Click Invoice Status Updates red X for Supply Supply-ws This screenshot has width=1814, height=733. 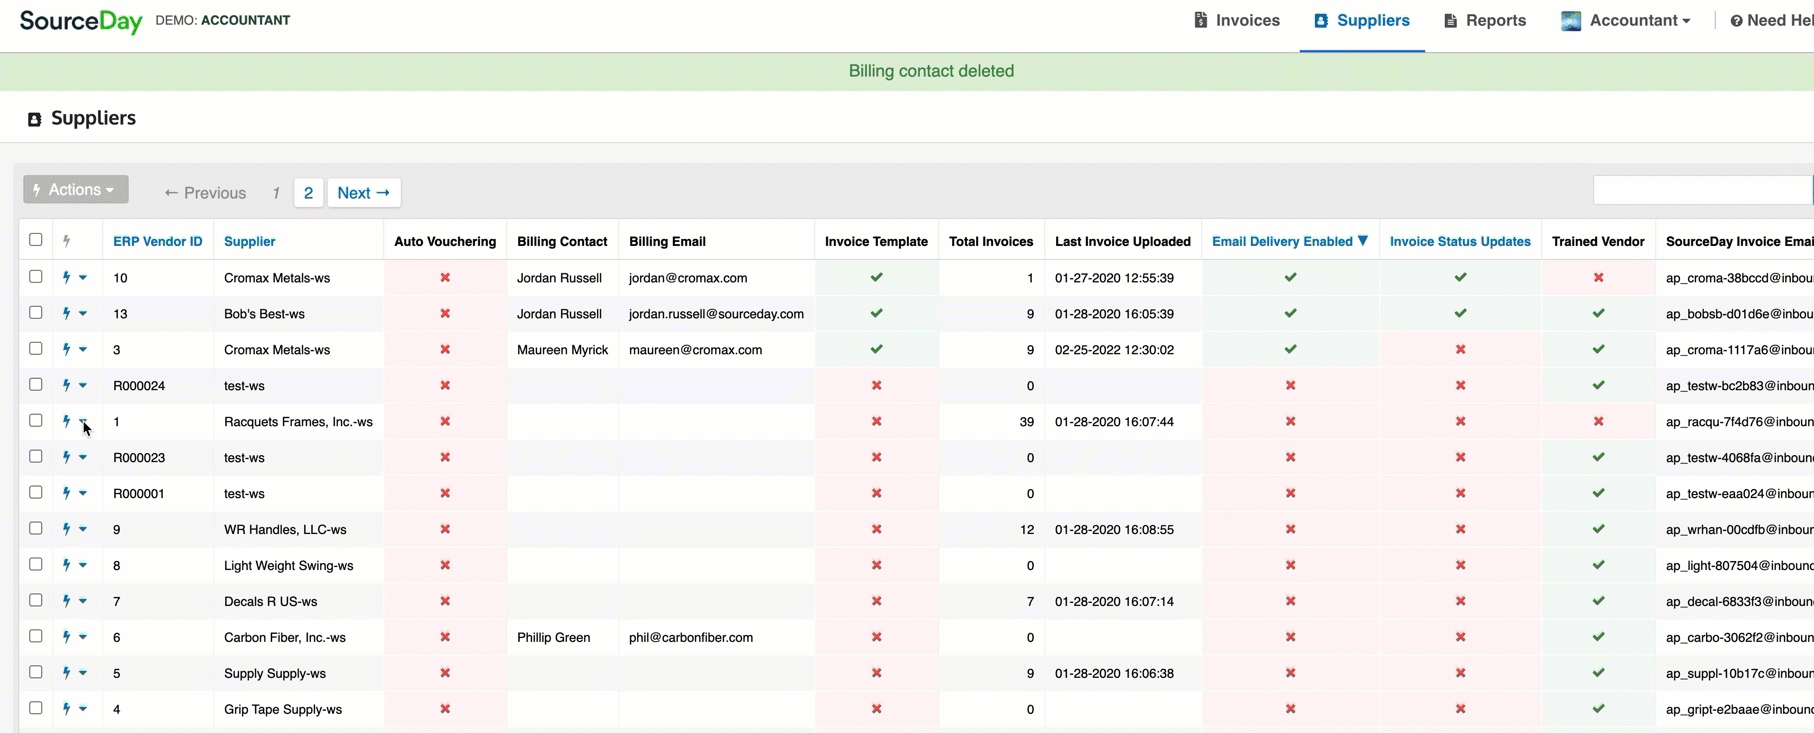click(1460, 673)
